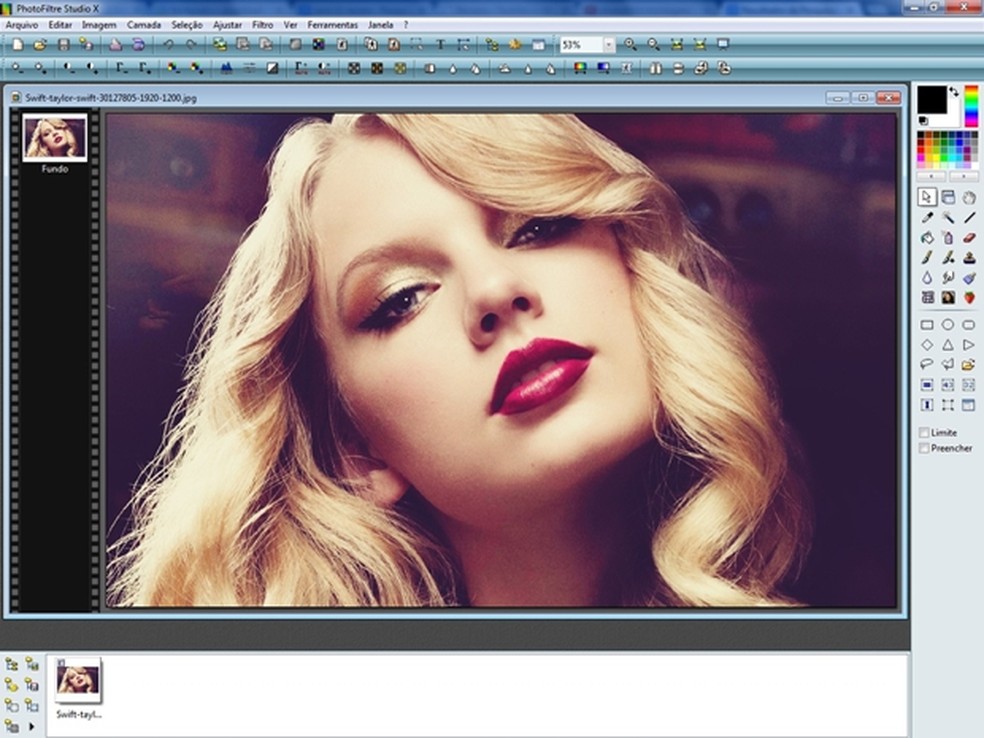Select the Paintbrush tool
984x738 pixels.
click(927, 257)
